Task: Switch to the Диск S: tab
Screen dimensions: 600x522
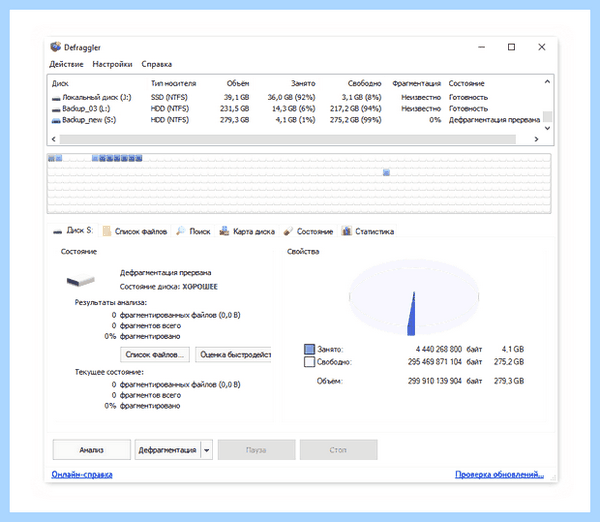Action: (x=73, y=230)
